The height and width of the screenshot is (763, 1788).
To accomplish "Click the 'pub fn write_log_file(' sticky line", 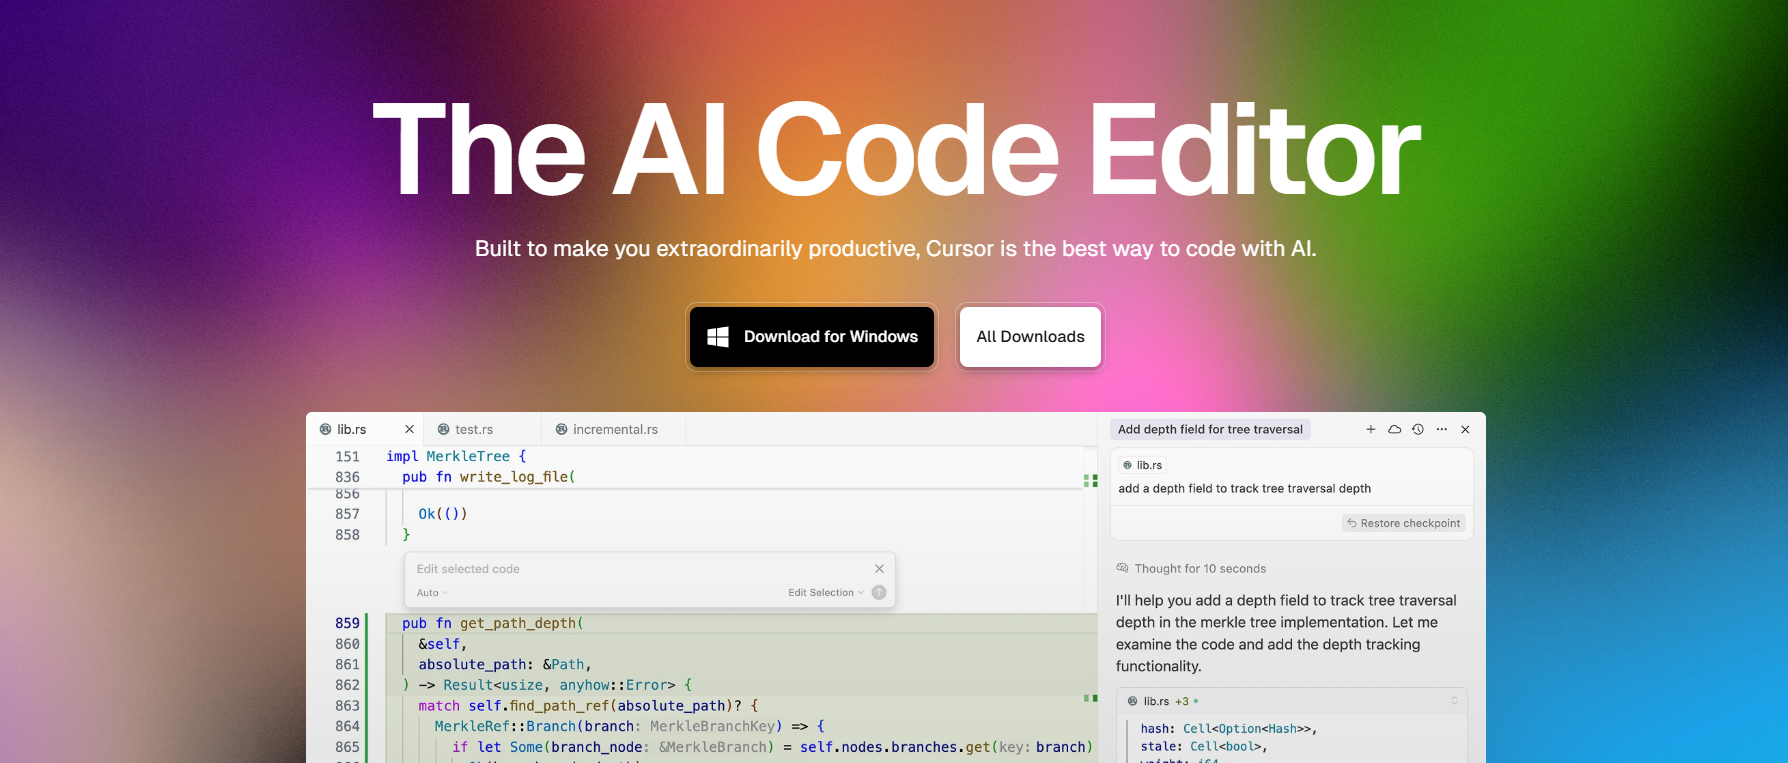I will 489,477.
